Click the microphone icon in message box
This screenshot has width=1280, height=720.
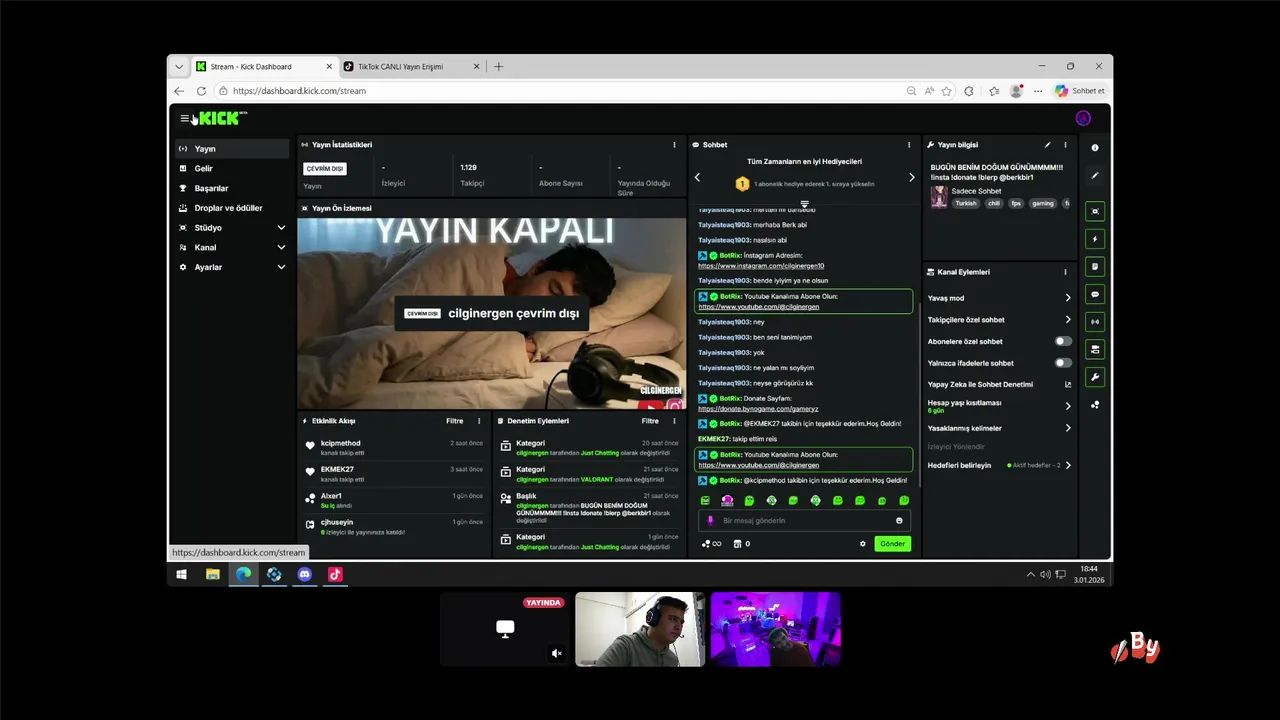click(x=711, y=521)
